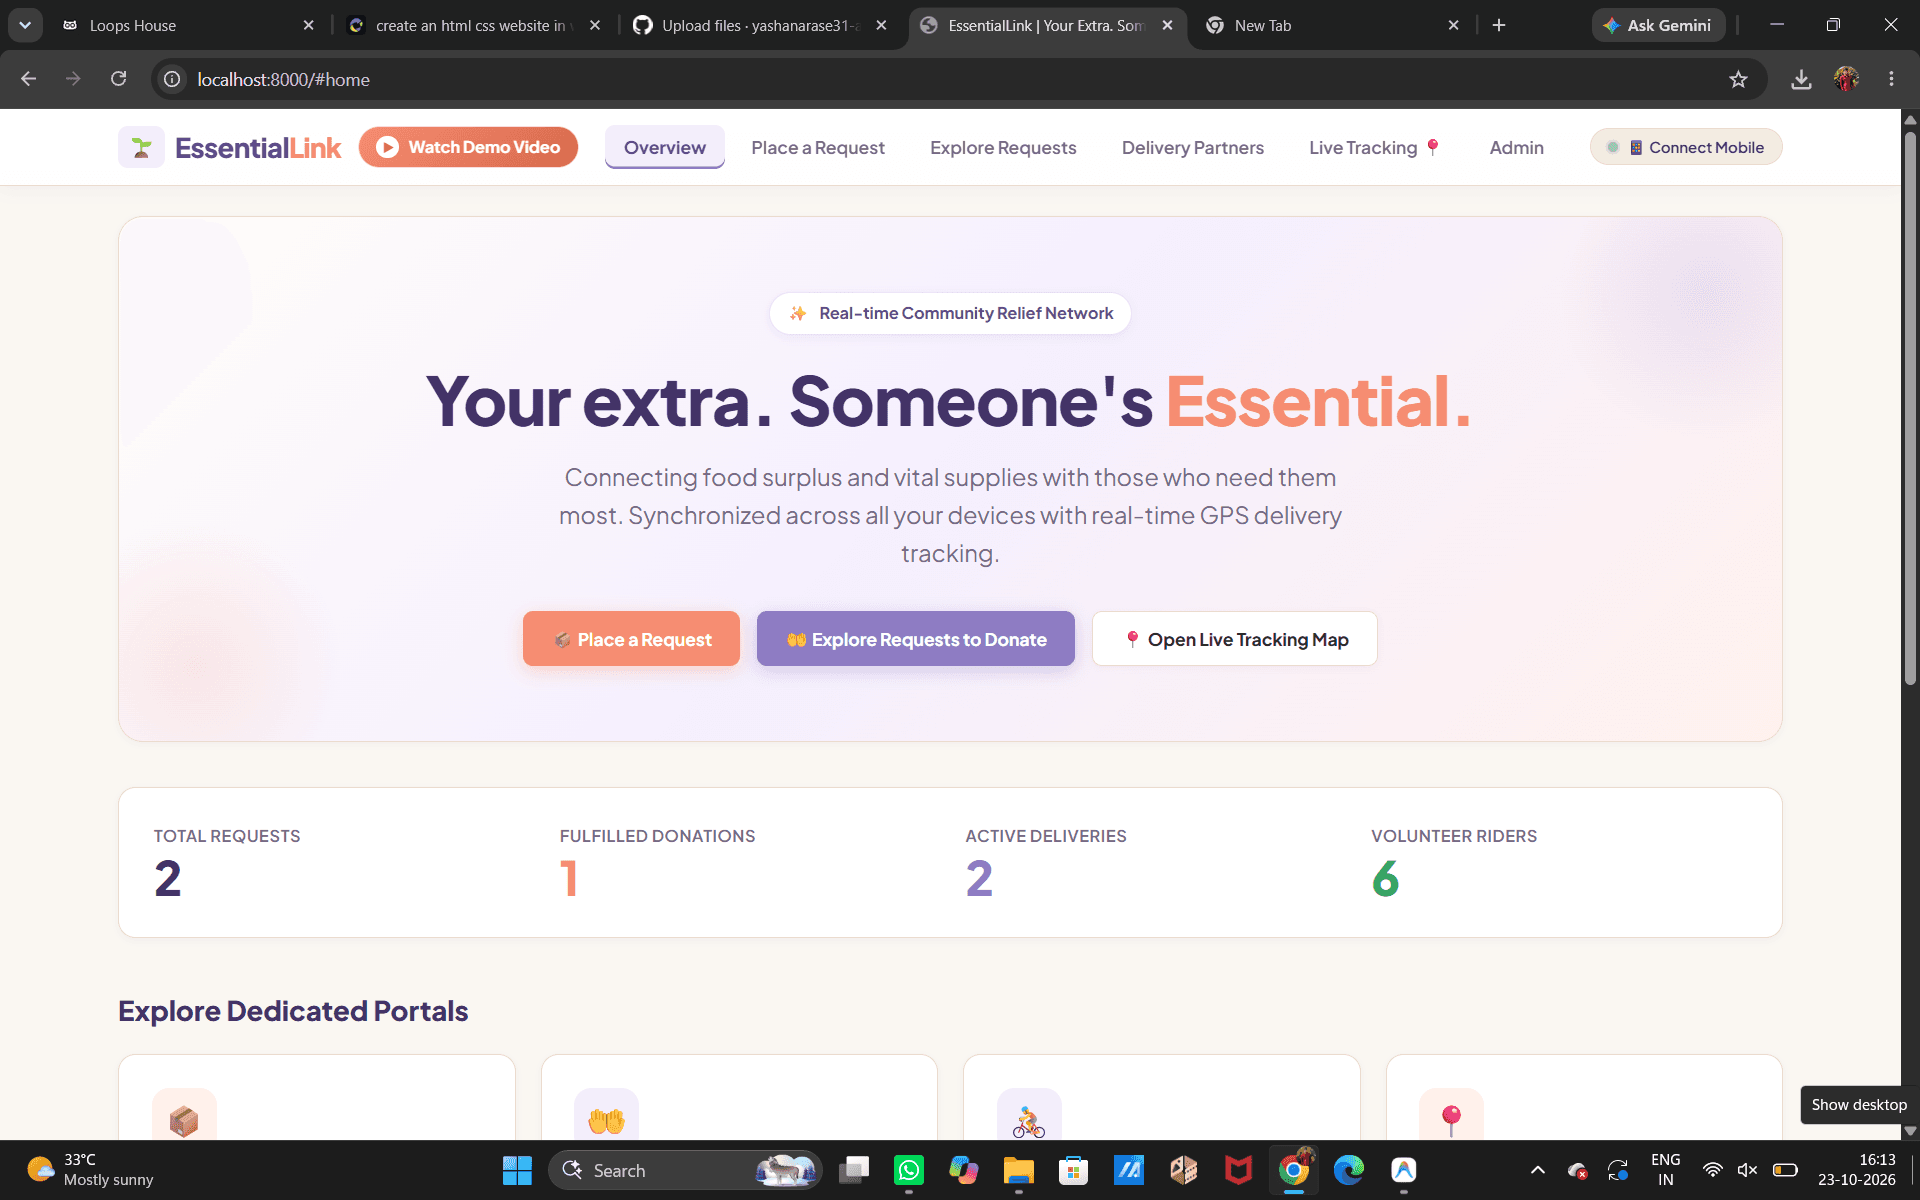The image size is (1920, 1200).
Task: Click the Real-time Community Relief Network badge
Action: [950, 313]
